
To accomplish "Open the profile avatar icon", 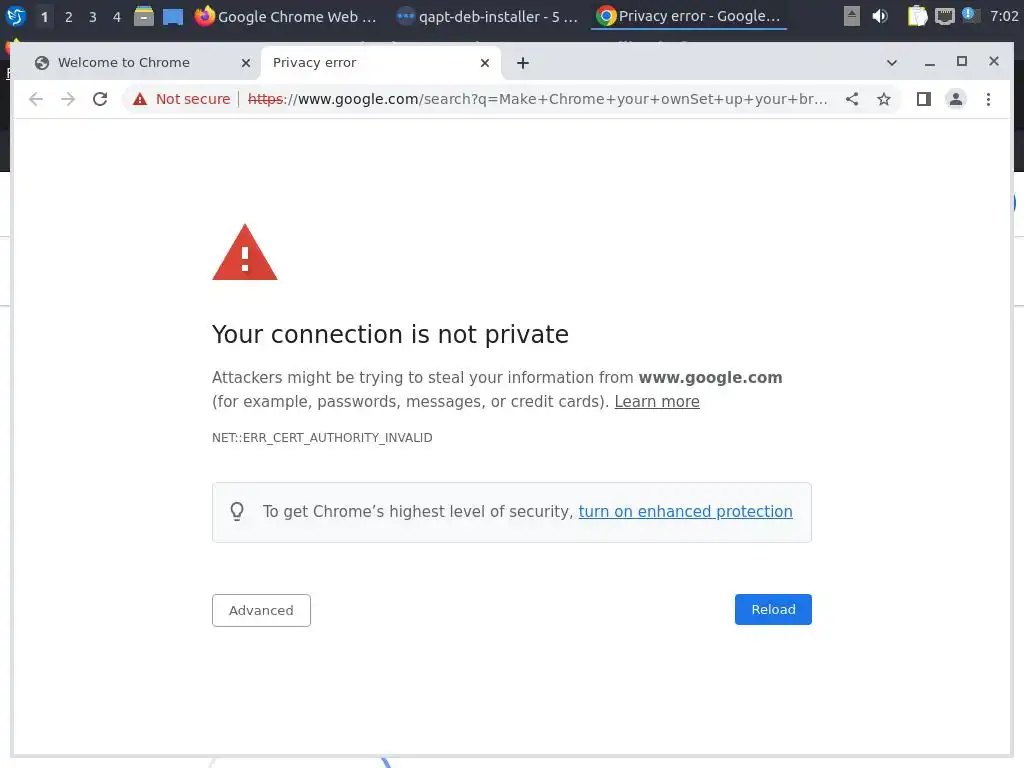I will pyautogui.click(x=956, y=99).
